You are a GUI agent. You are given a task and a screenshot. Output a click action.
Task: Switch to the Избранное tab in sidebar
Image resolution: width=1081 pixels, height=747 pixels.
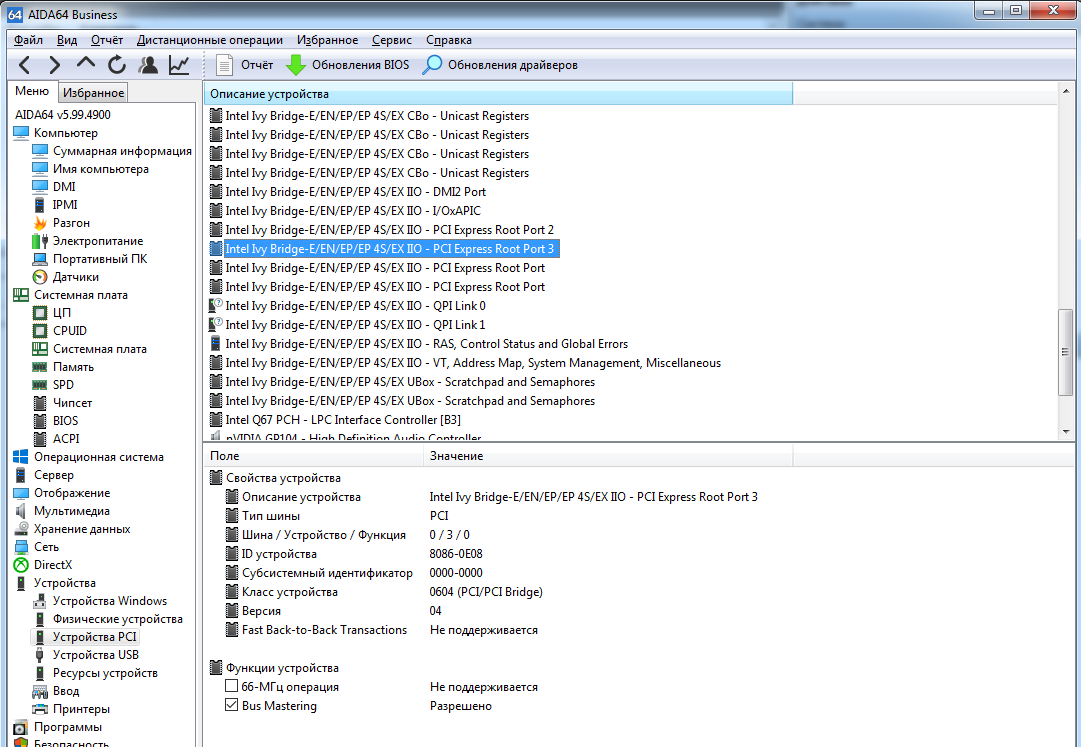coord(93,92)
